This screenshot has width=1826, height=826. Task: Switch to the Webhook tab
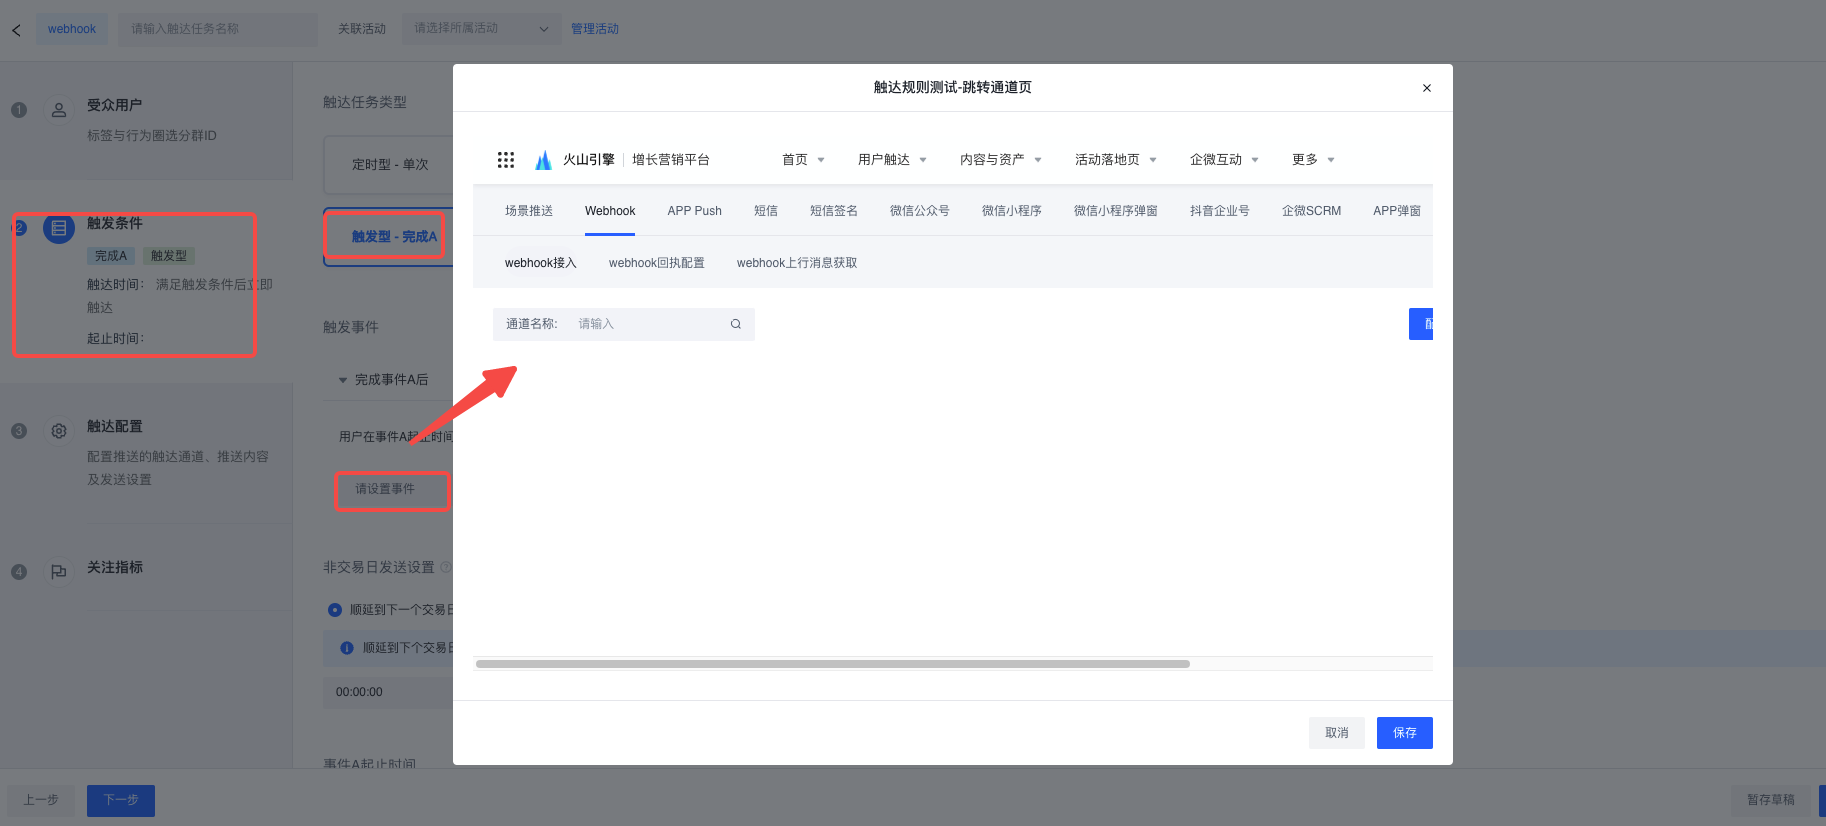pyautogui.click(x=610, y=211)
